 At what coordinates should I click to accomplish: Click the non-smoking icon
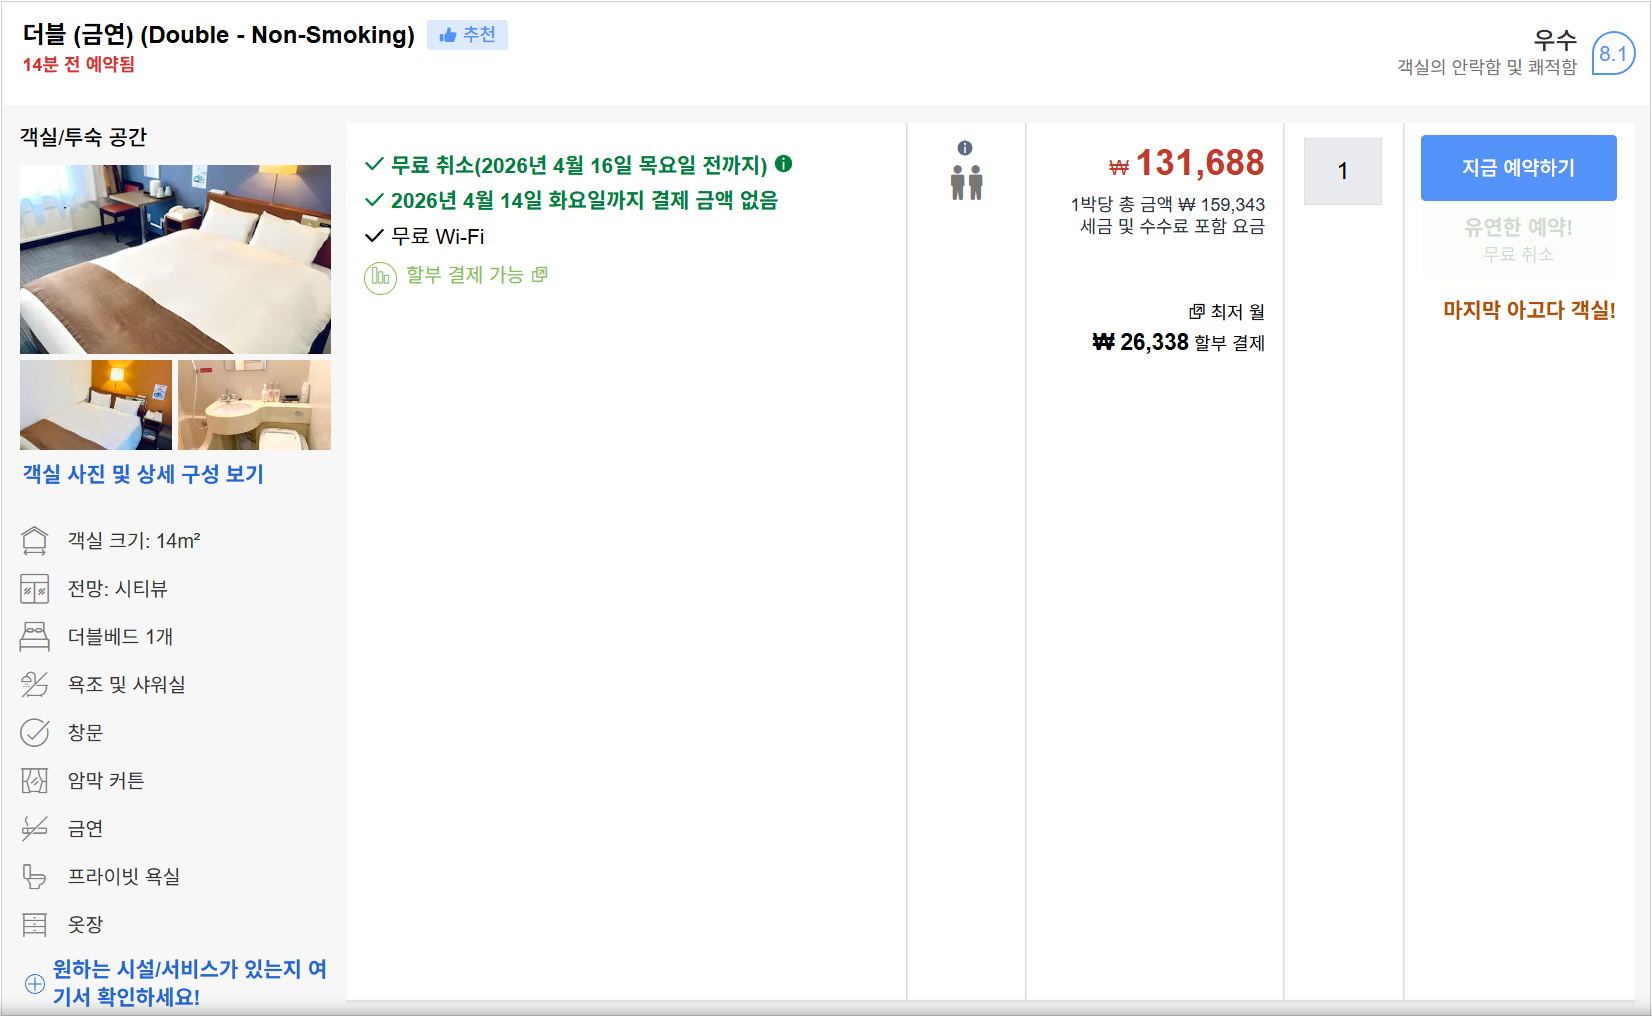(x=35, y=829)
